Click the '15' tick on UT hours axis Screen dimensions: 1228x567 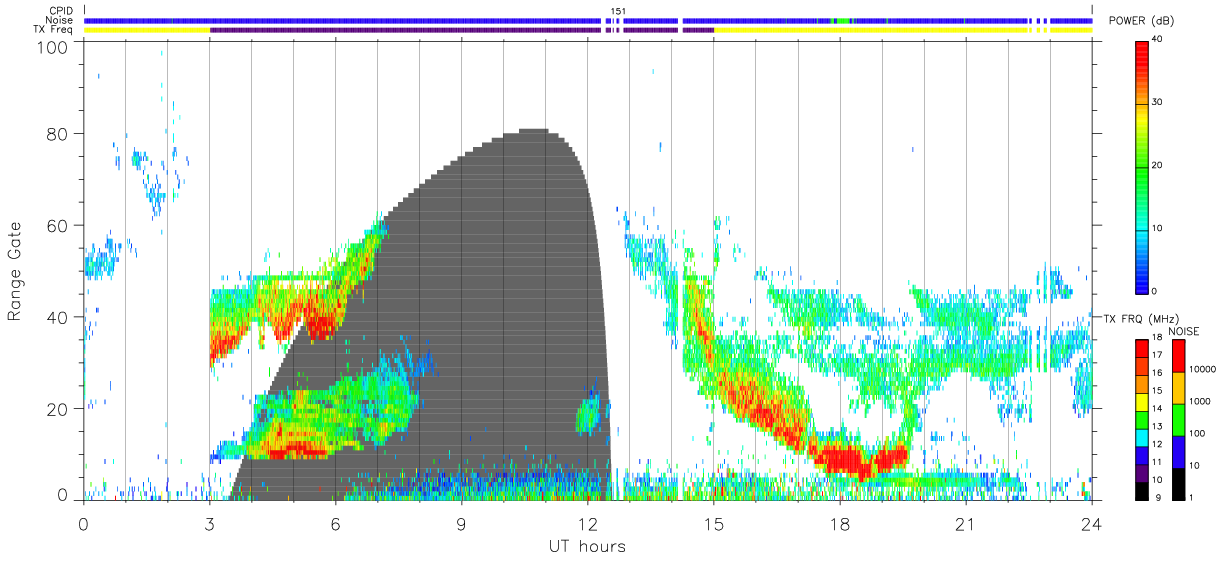coord(714,523)
